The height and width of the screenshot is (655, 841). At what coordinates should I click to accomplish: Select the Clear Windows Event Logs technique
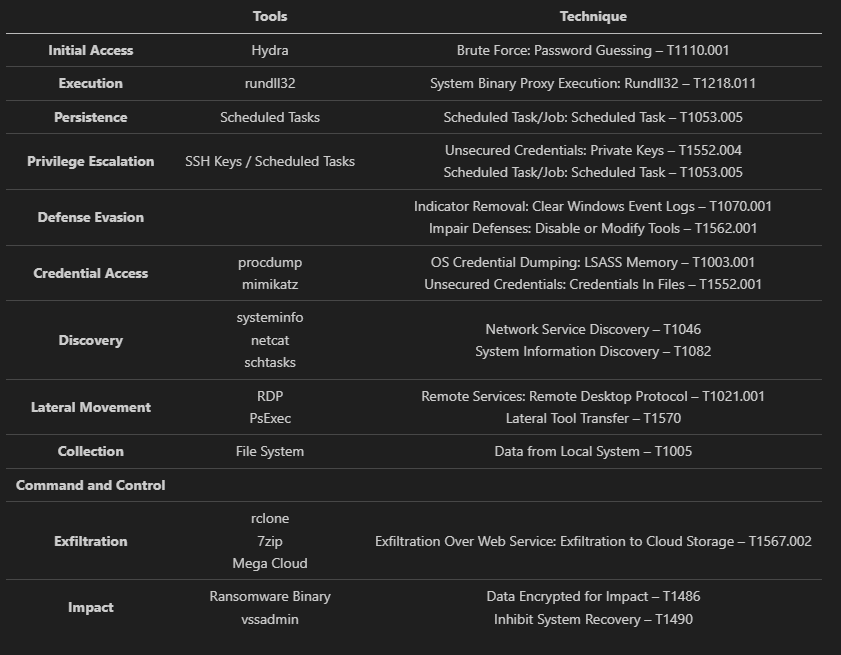[593, 206]
